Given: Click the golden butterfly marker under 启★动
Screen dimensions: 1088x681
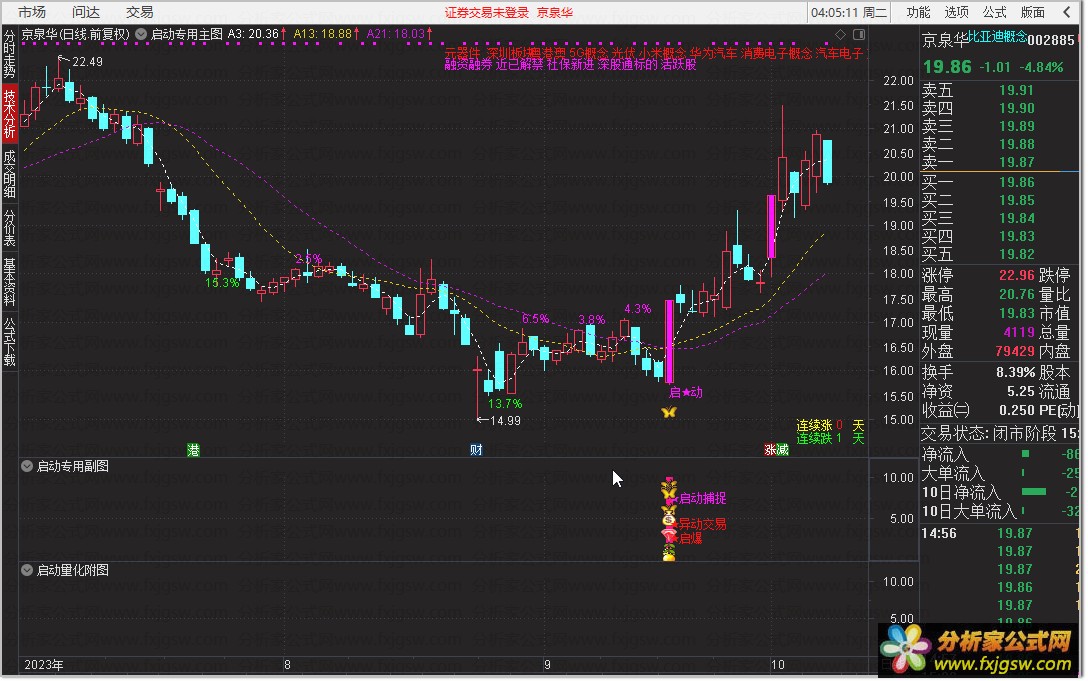Looking at the screenshot, I should [668, 412].
